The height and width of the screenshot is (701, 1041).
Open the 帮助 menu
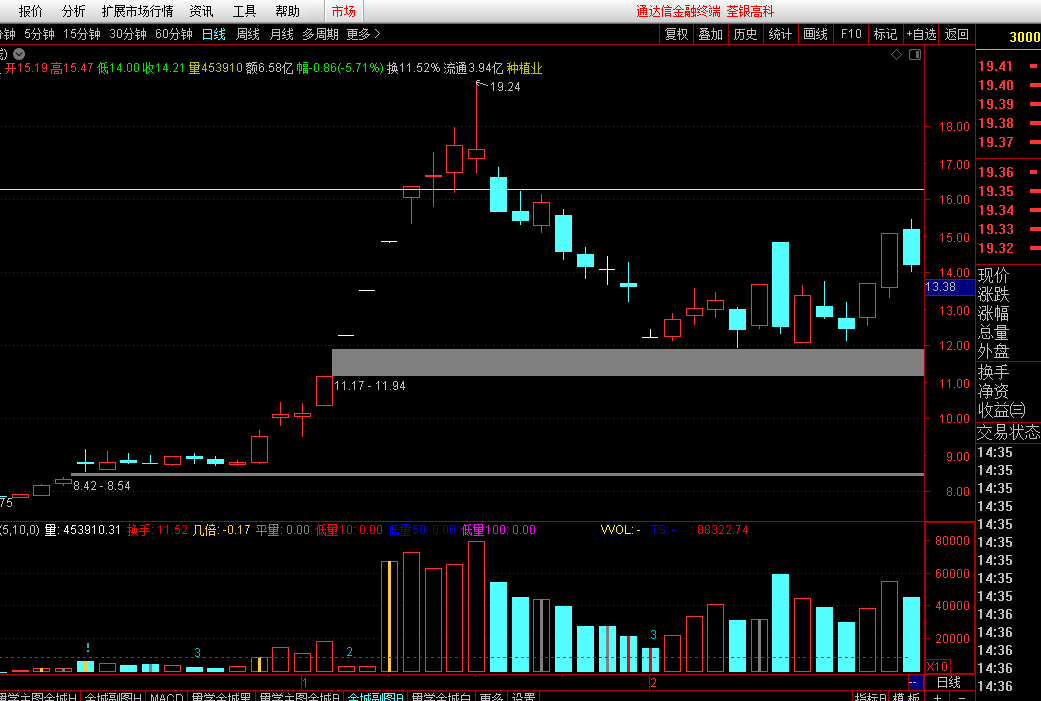click(287, 11)
